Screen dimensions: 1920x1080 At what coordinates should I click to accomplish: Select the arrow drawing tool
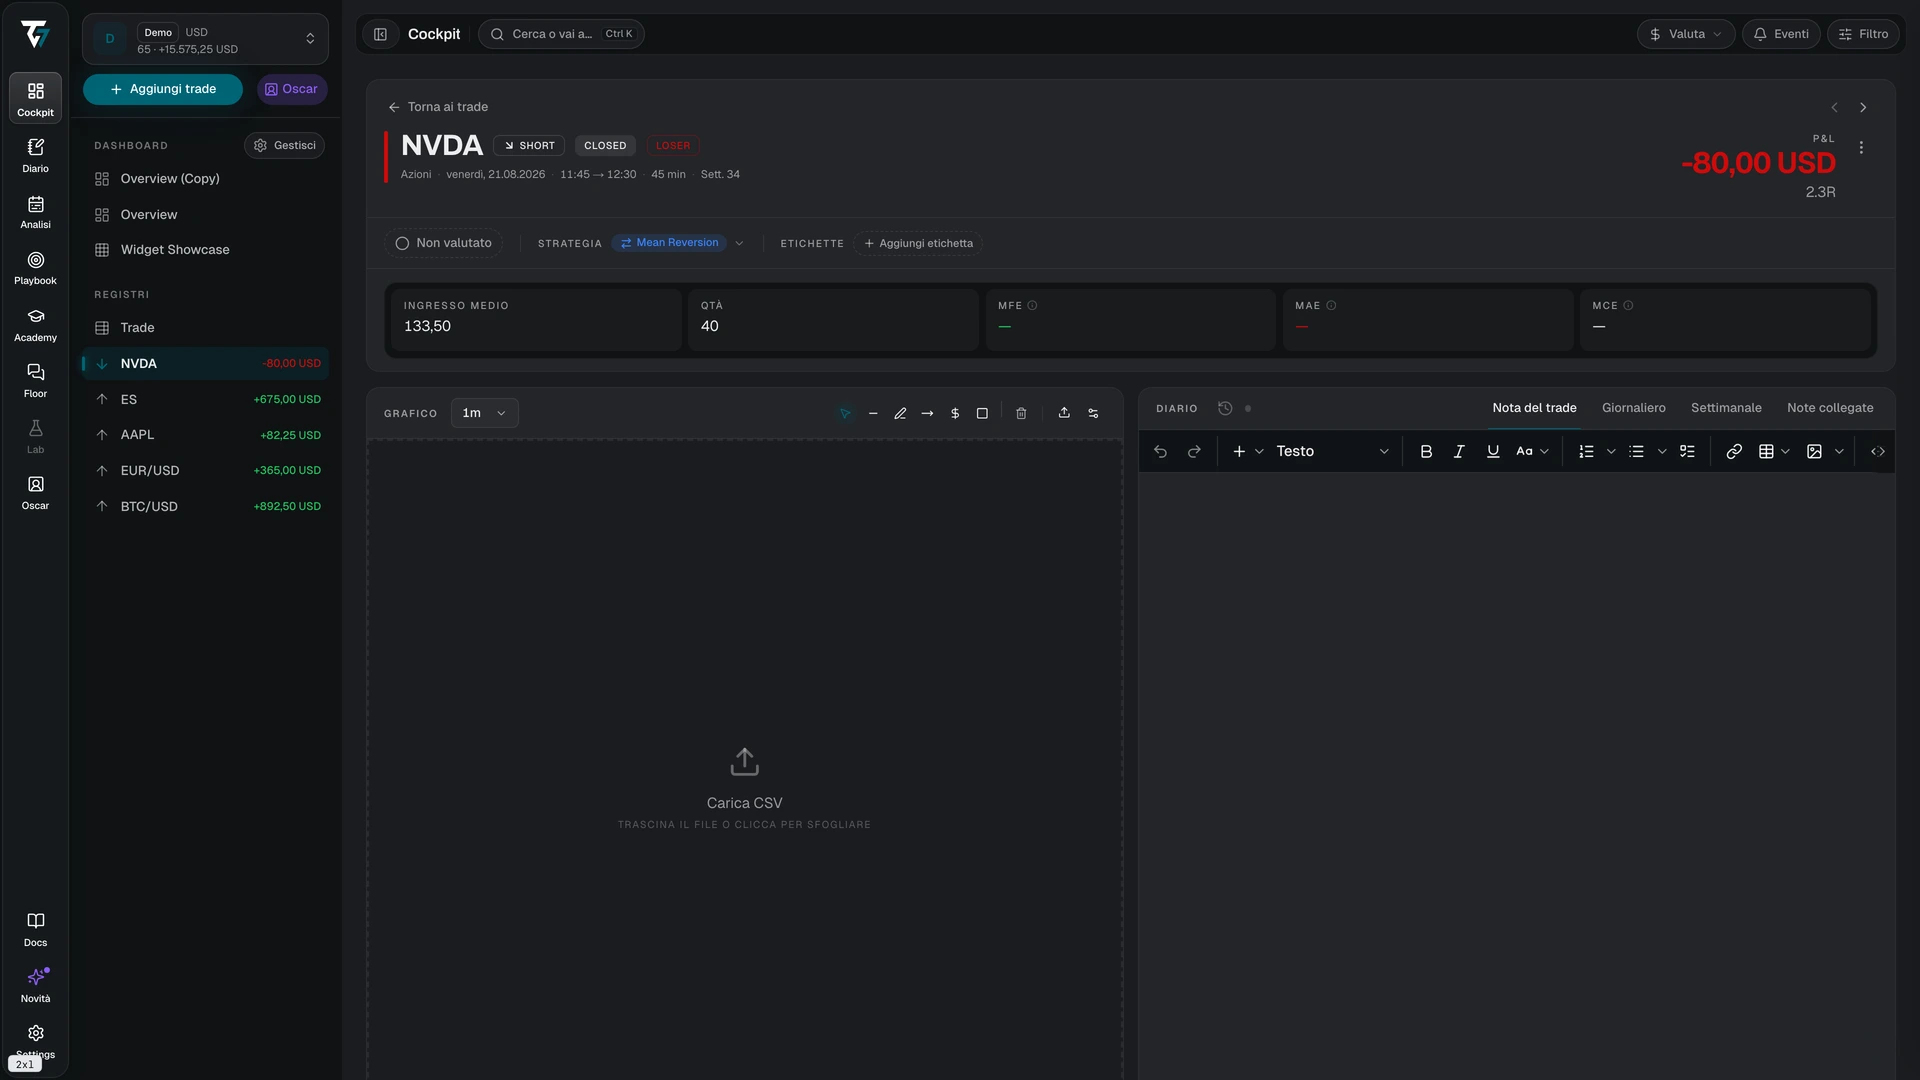point(927,413)
